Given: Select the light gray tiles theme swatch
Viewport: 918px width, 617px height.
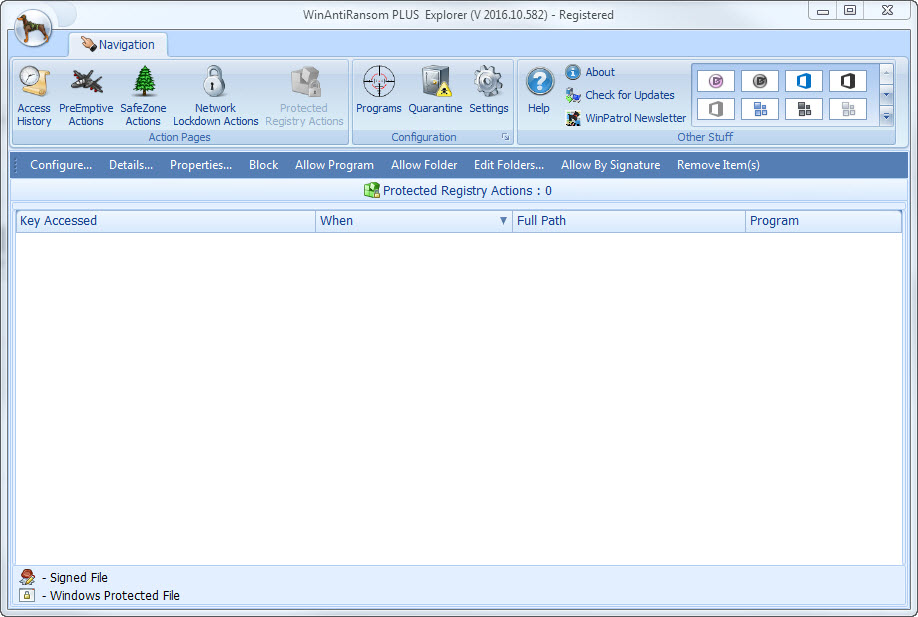Looking at the screenshot, I should click(847, 109).
